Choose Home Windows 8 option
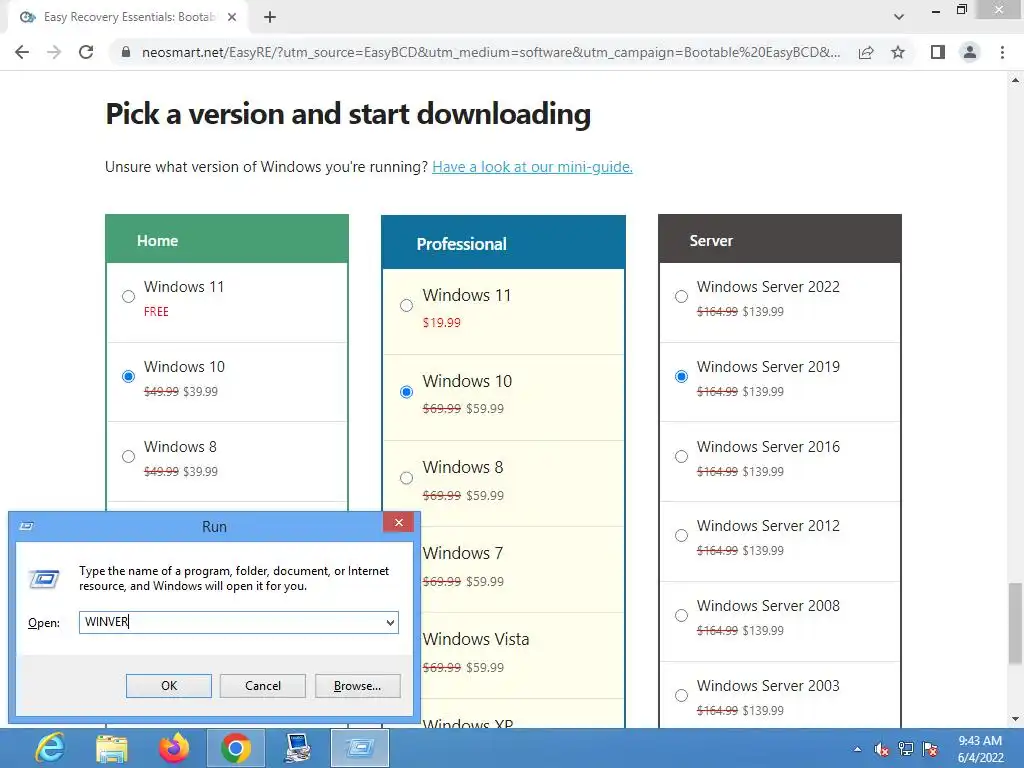1024x768 pixels. point(129,456)
